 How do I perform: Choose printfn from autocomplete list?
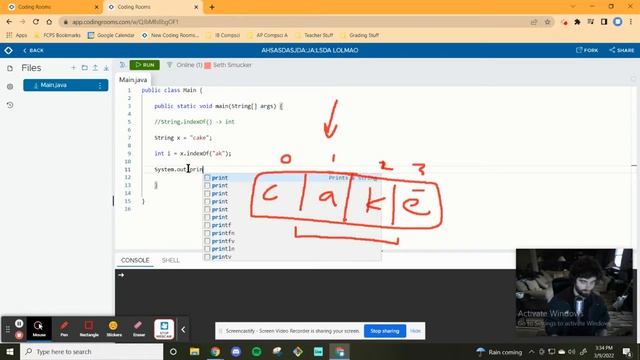pos(292,233)
